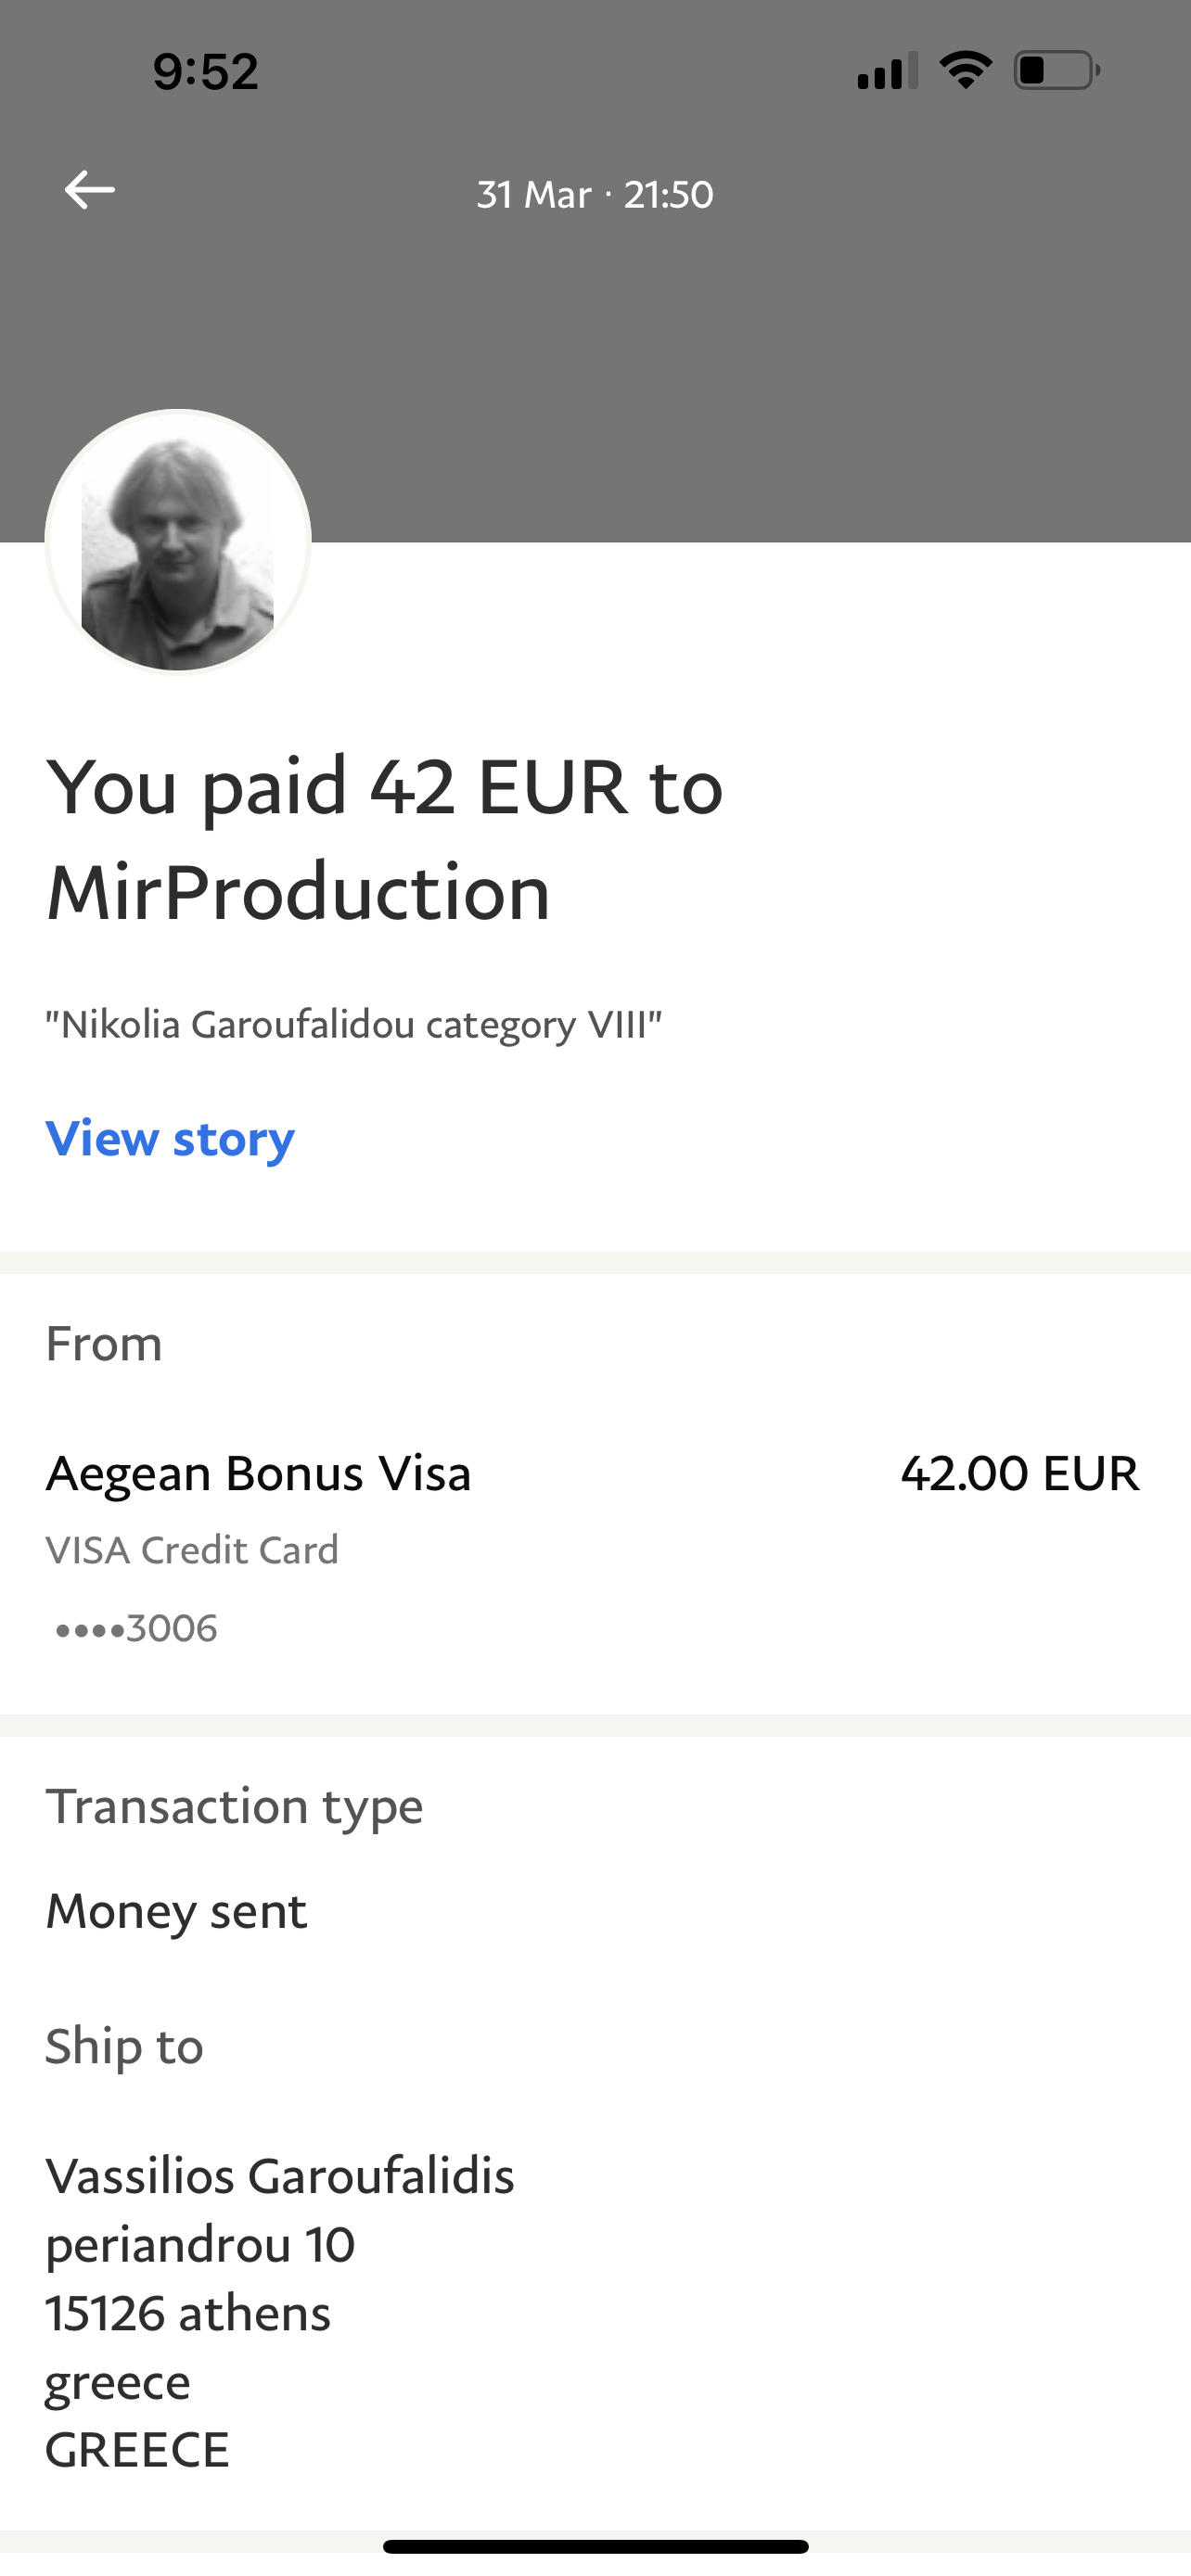
Task: Tap the 42.00 EUR amount
Action: click(1019, 1473)
